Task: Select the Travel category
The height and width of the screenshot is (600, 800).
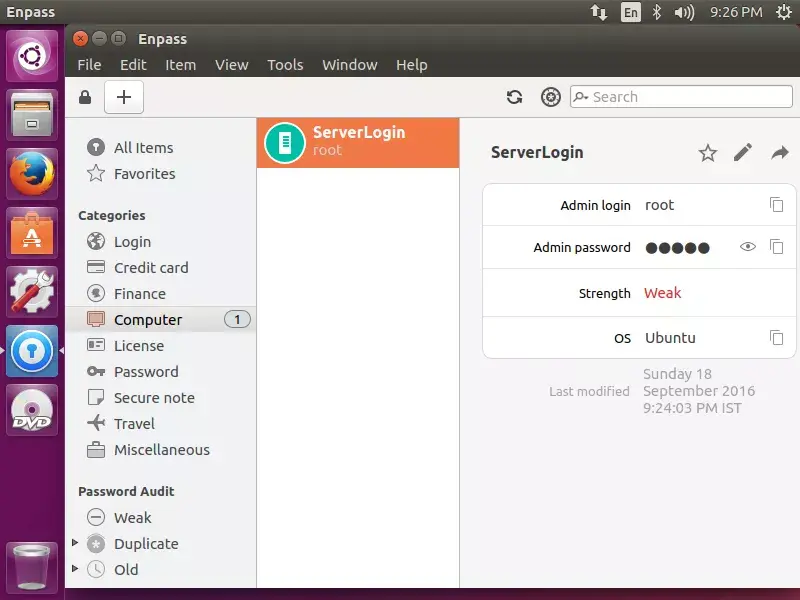Action: click(x=161, y=423)
